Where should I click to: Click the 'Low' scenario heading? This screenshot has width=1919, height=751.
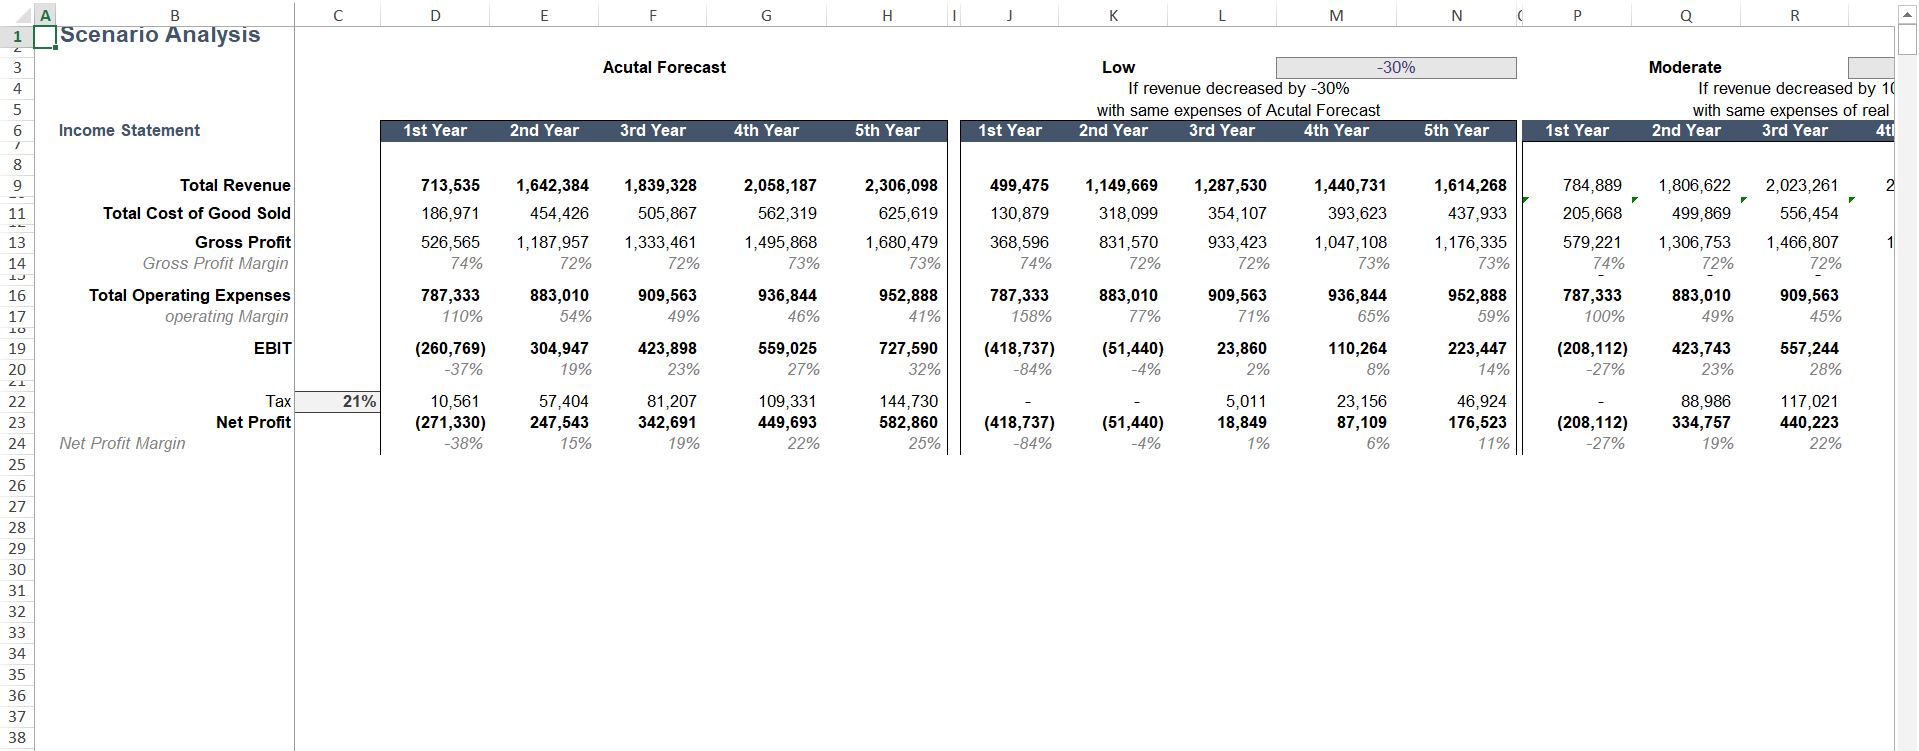pyautogui.click(x=1118, y=67)
